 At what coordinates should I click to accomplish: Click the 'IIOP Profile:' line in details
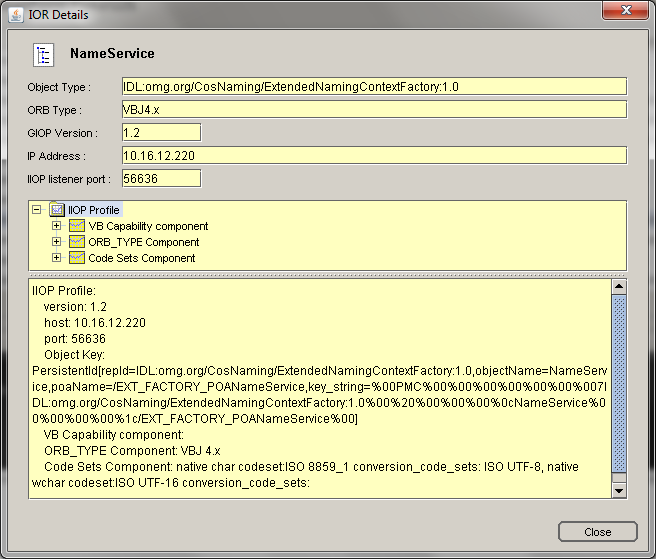(x=64, y=291)
